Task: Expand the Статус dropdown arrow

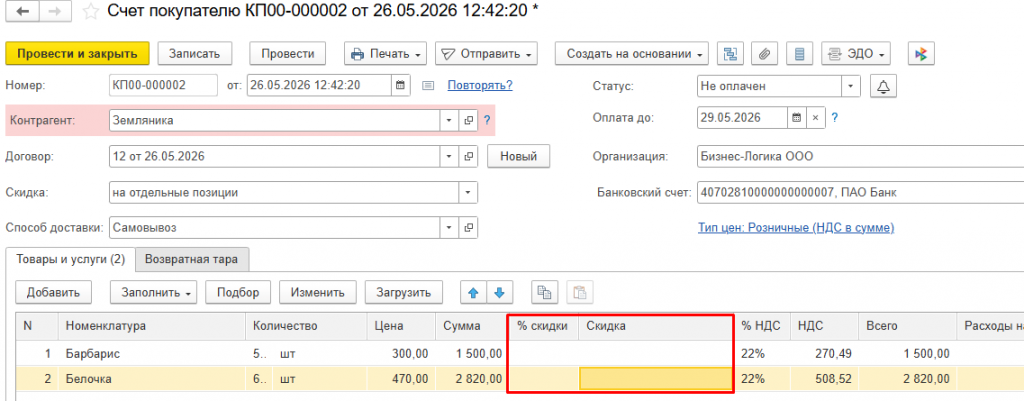Action: click(850, 86)
